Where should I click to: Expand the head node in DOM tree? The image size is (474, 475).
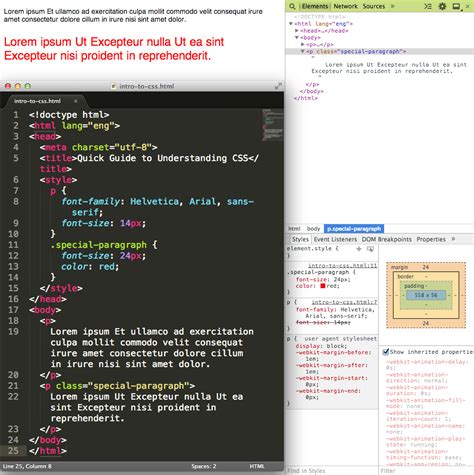[297, 31]
